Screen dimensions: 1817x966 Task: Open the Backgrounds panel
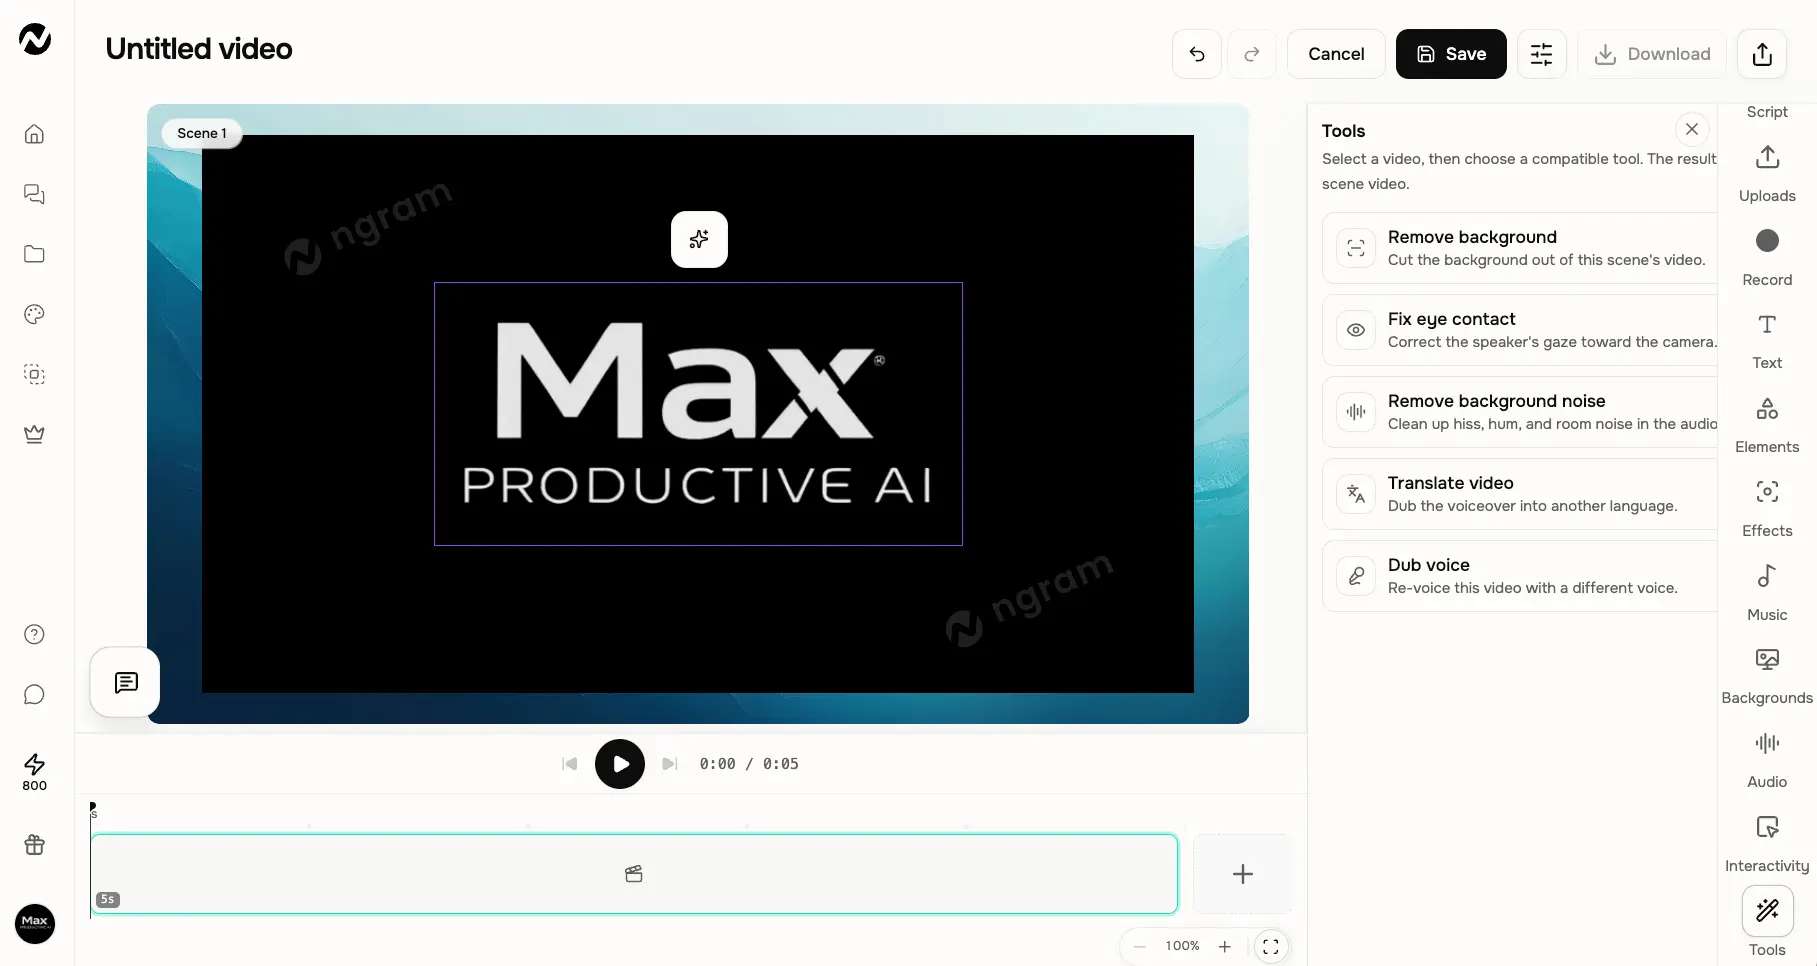point(1767,676)
